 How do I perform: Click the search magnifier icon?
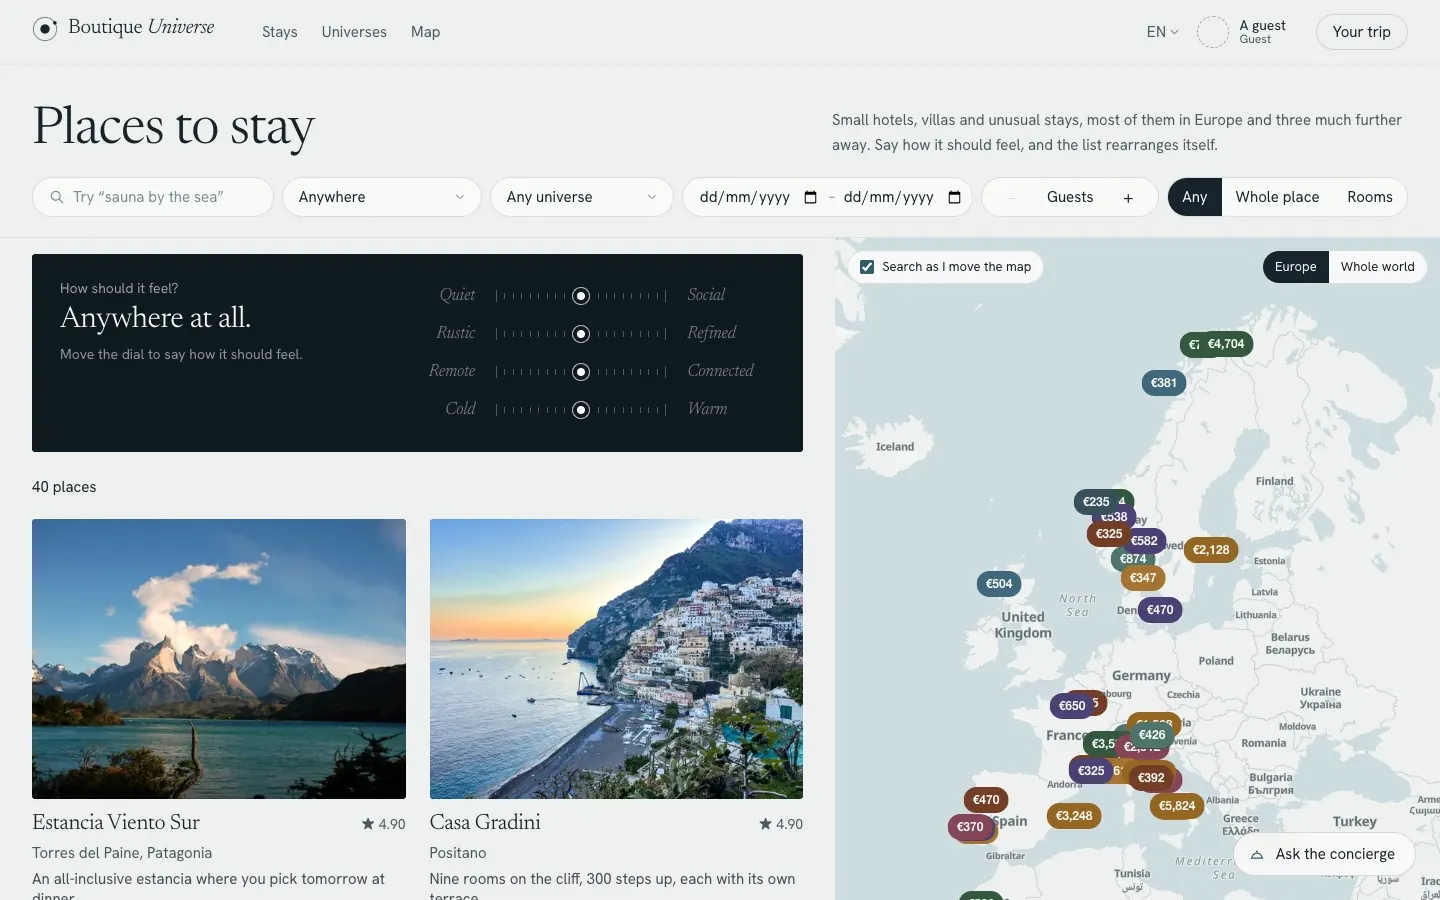[56, 197]
